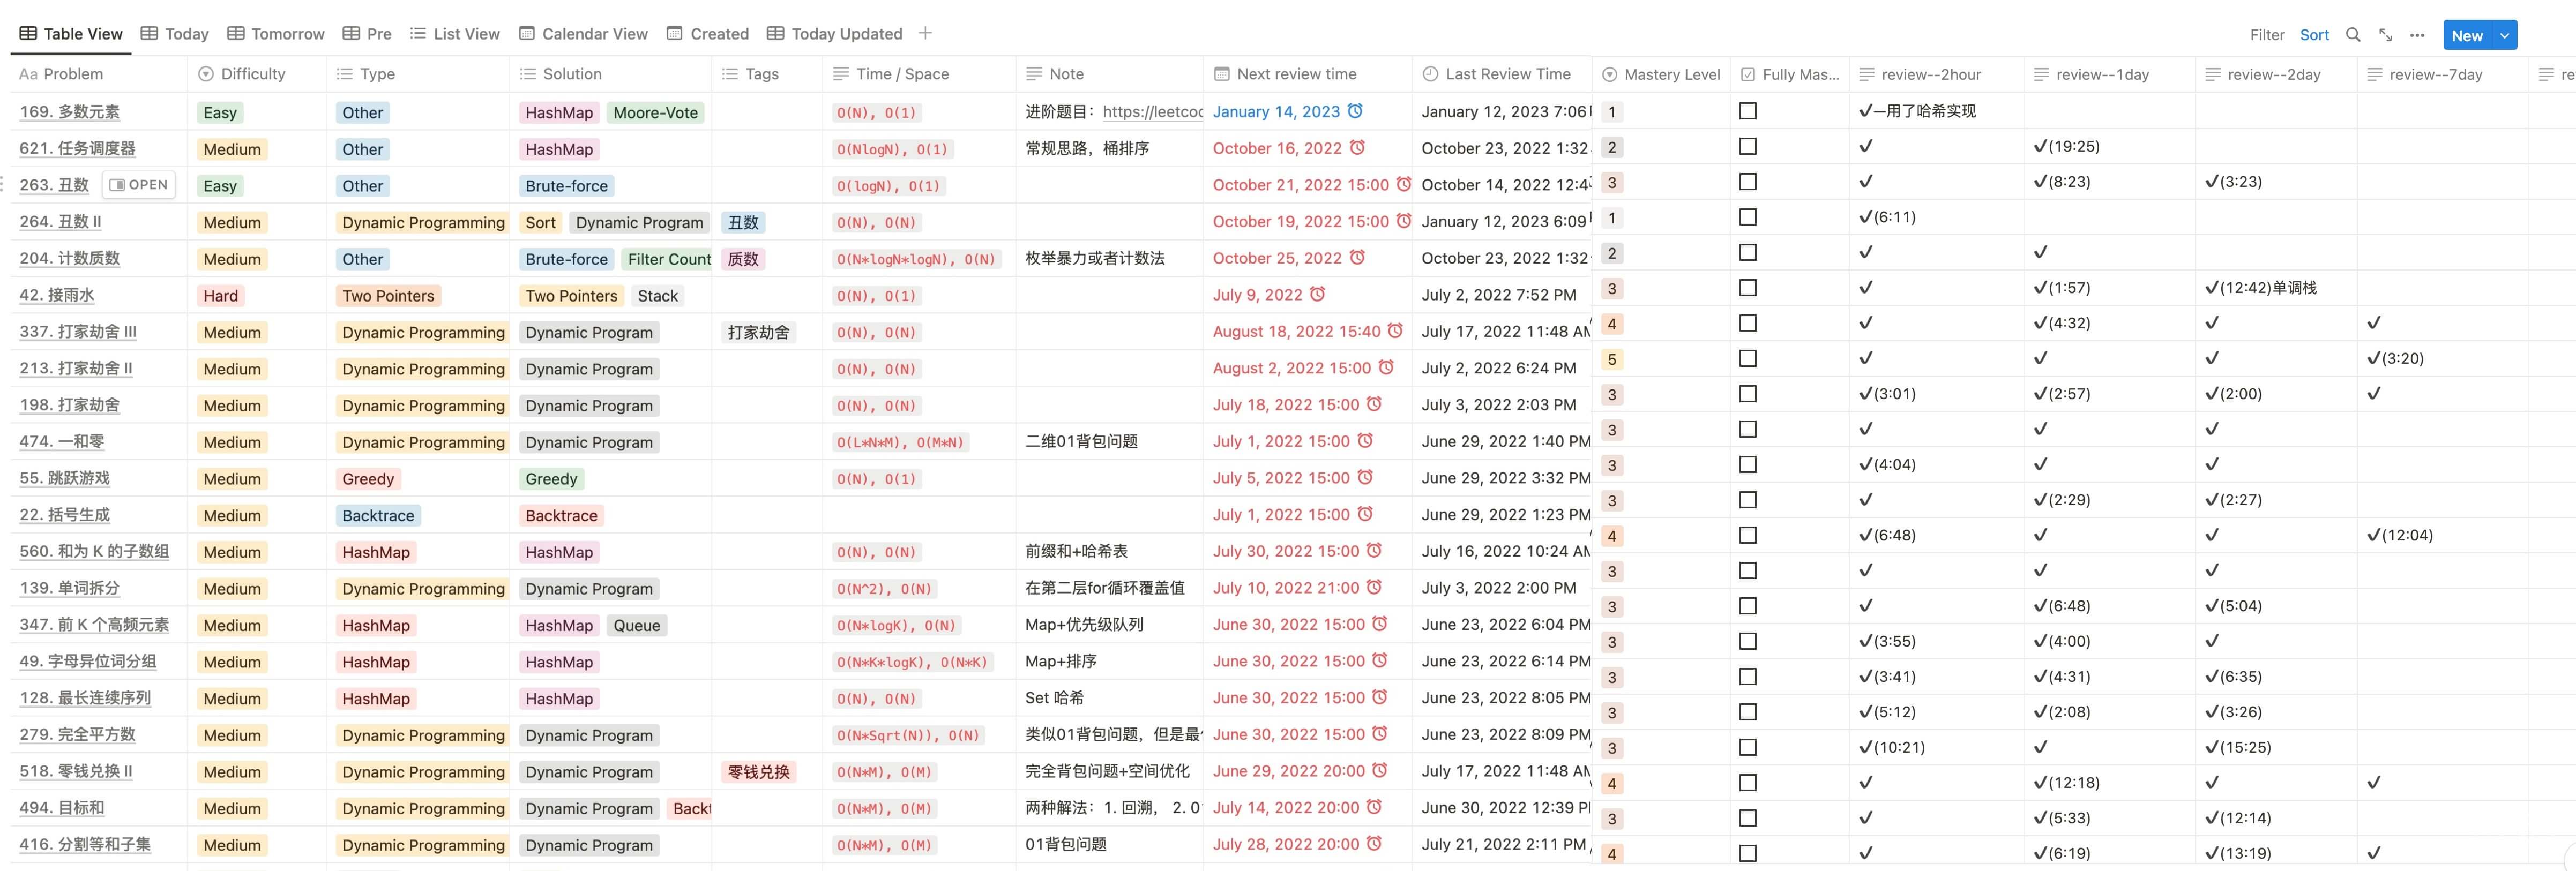The height and width of the screenshot is (871, 2576).
Task: Add a new view with plus icon
Action: click(925, 33)
